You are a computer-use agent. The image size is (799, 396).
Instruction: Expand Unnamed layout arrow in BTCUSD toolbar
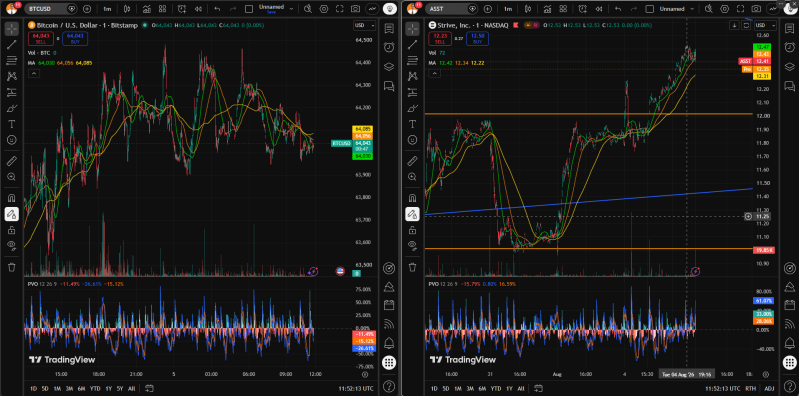291,9
